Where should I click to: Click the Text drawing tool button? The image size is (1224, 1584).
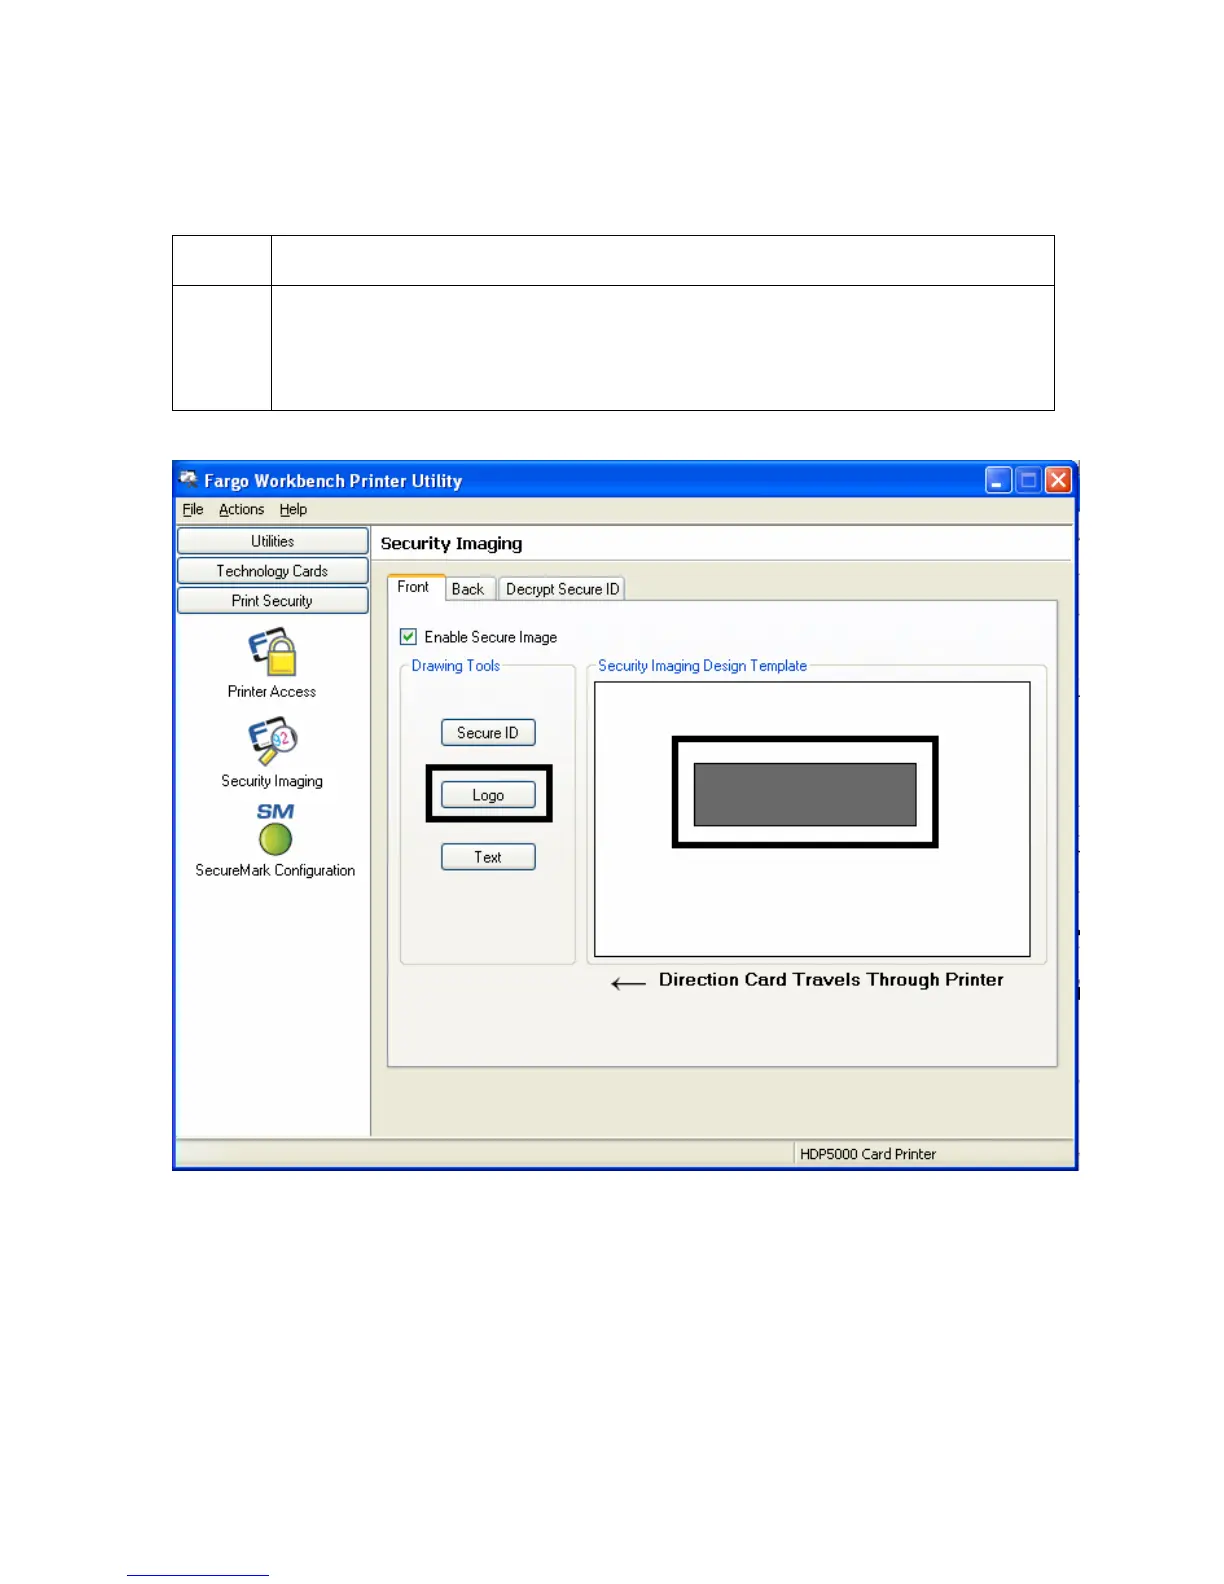click(x=488, y=857)
